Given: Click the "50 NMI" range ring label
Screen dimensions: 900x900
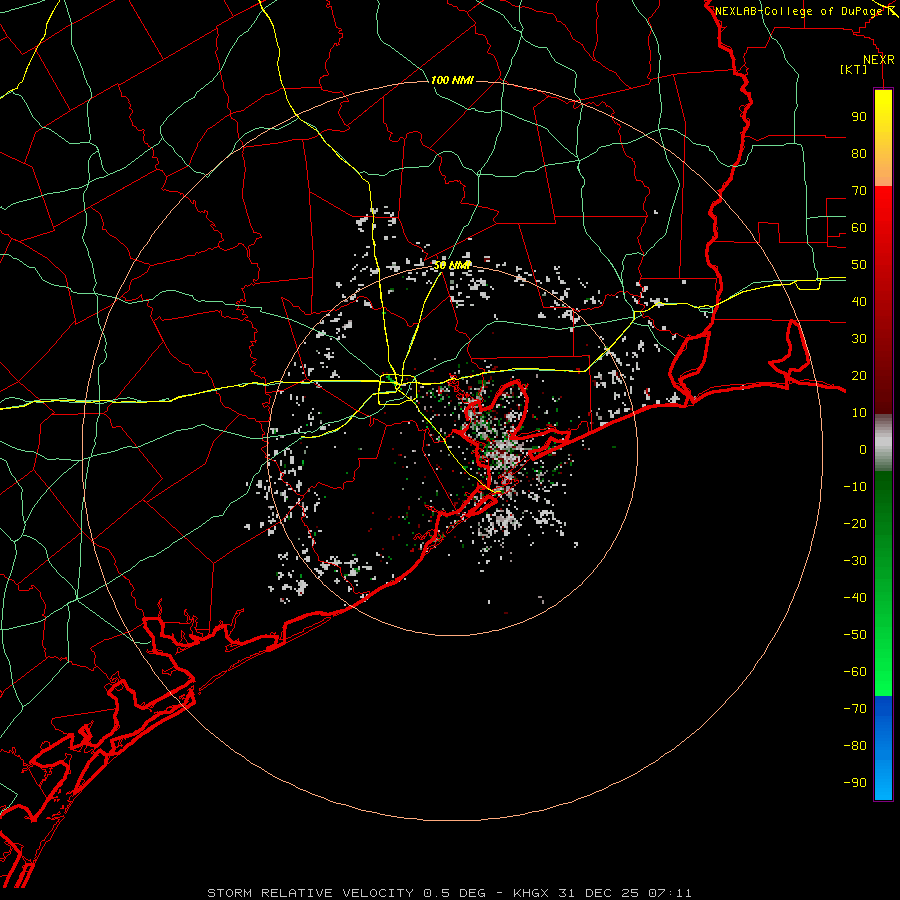Looking at the screenshot, I should coord(452,265).
